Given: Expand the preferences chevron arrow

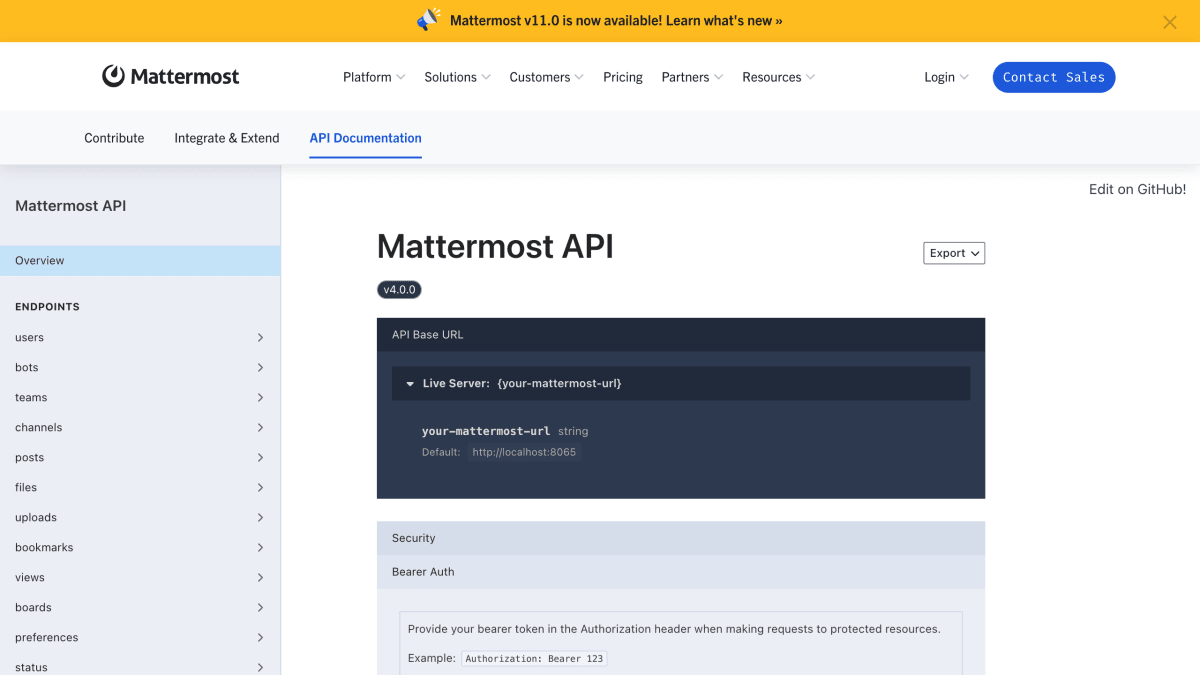Looking at the screenshot, I should [260, 638].
